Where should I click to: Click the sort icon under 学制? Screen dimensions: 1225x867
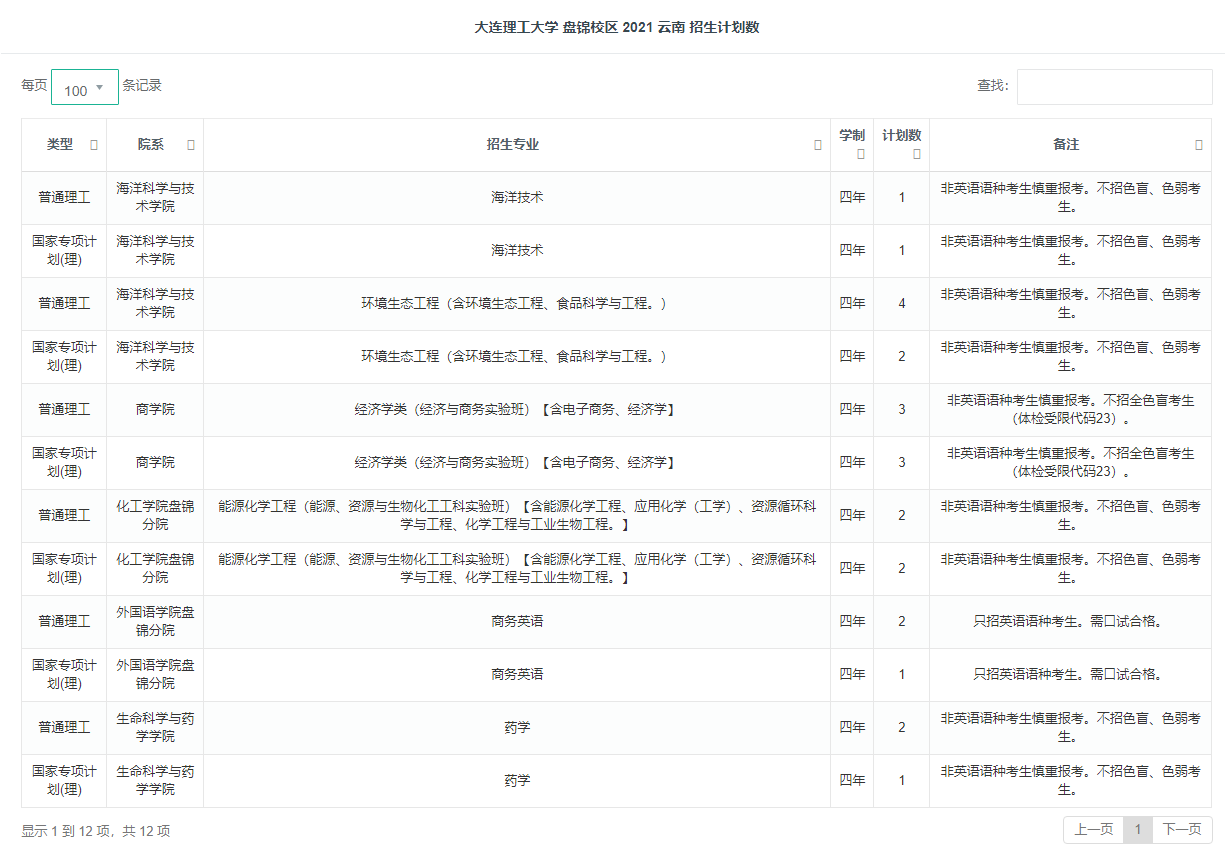(861, 154)
